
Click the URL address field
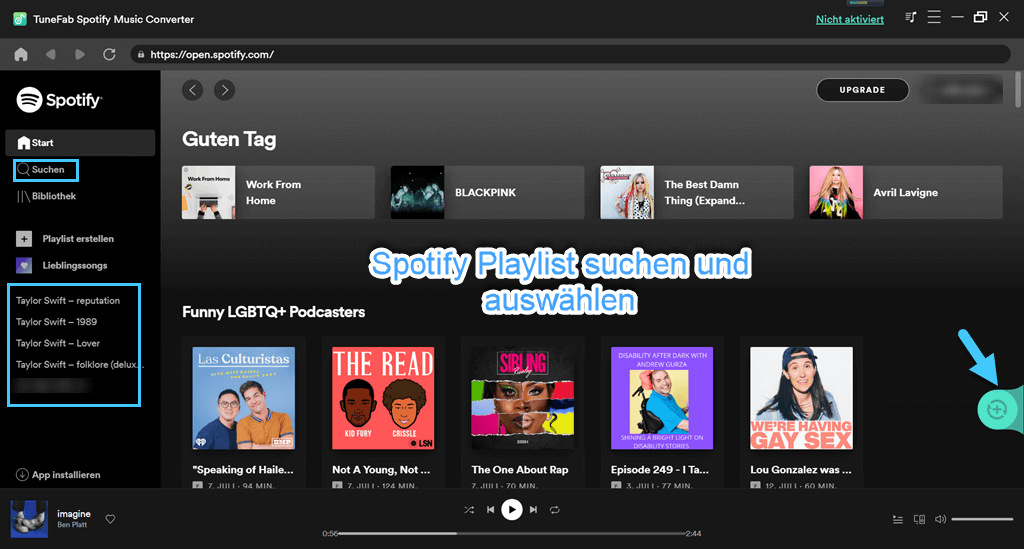(x=570, y=54)
